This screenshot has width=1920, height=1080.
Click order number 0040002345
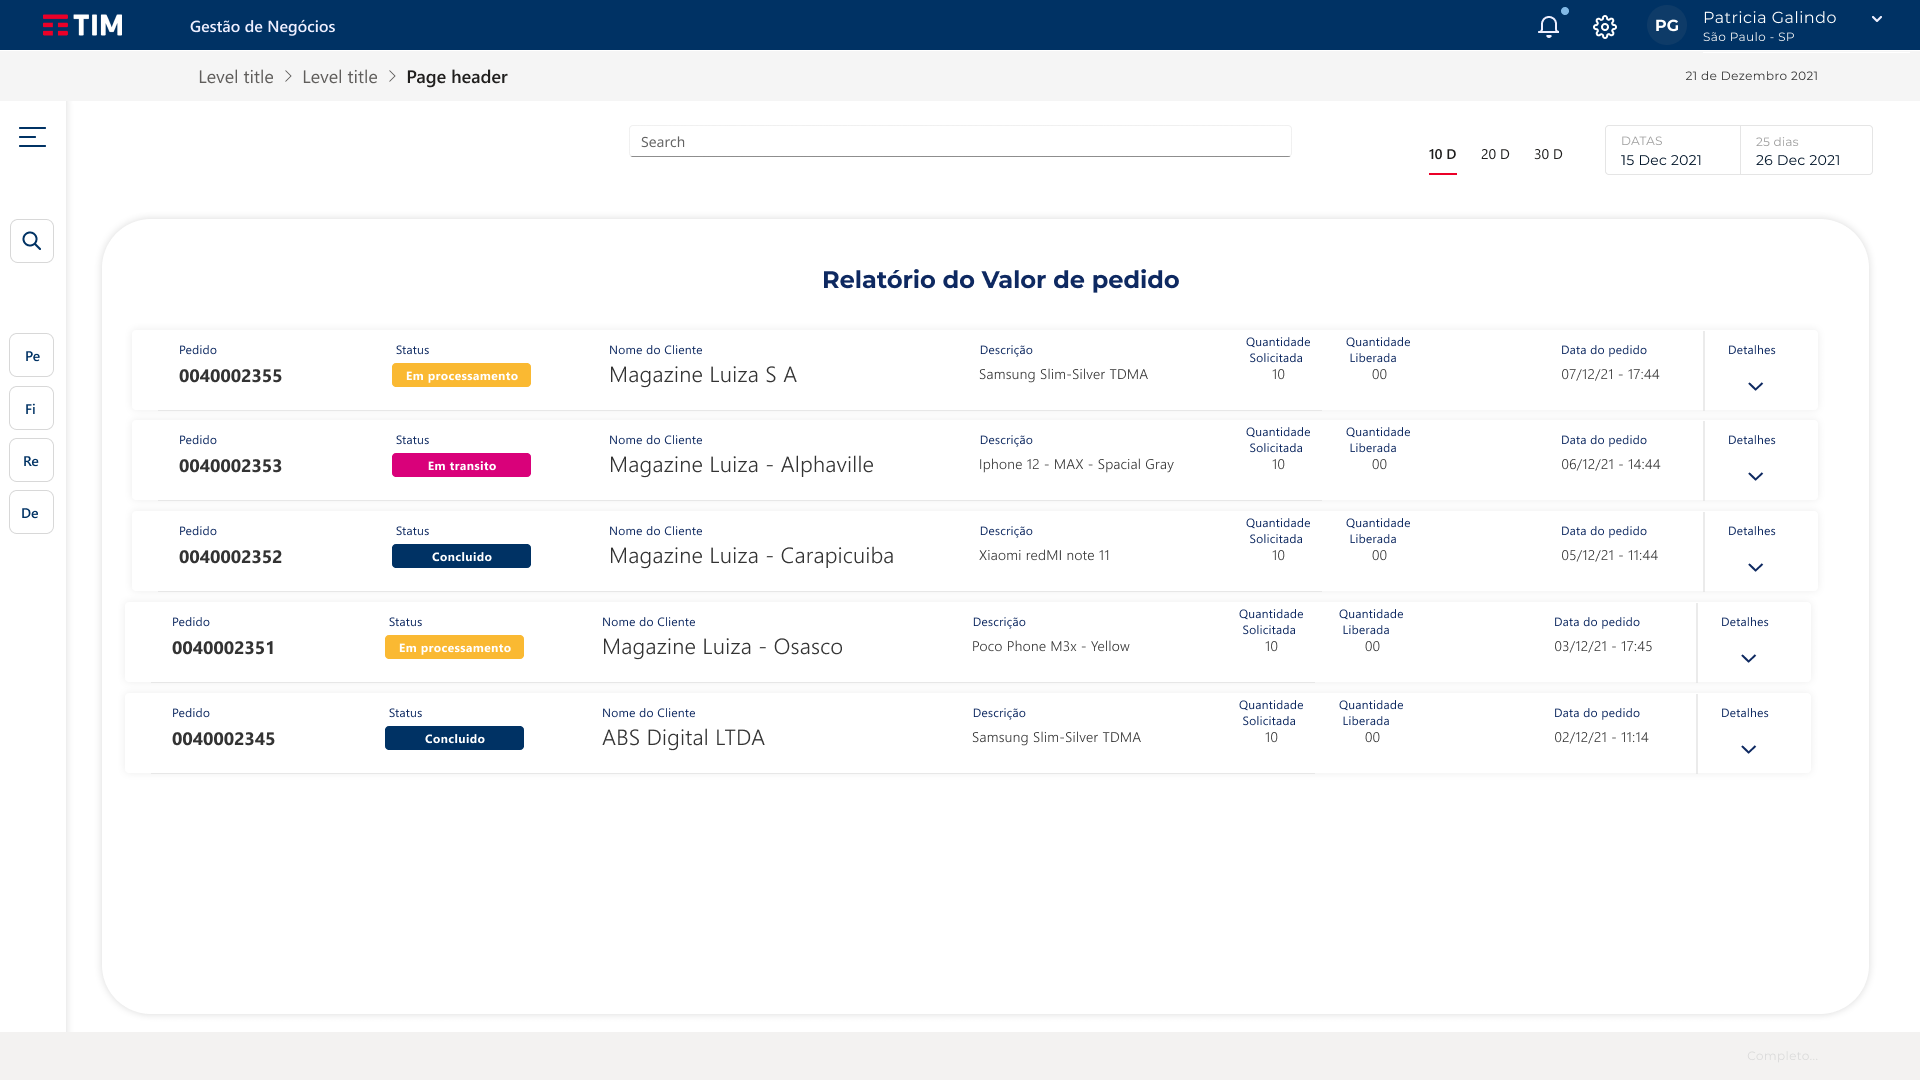point(223,739)
